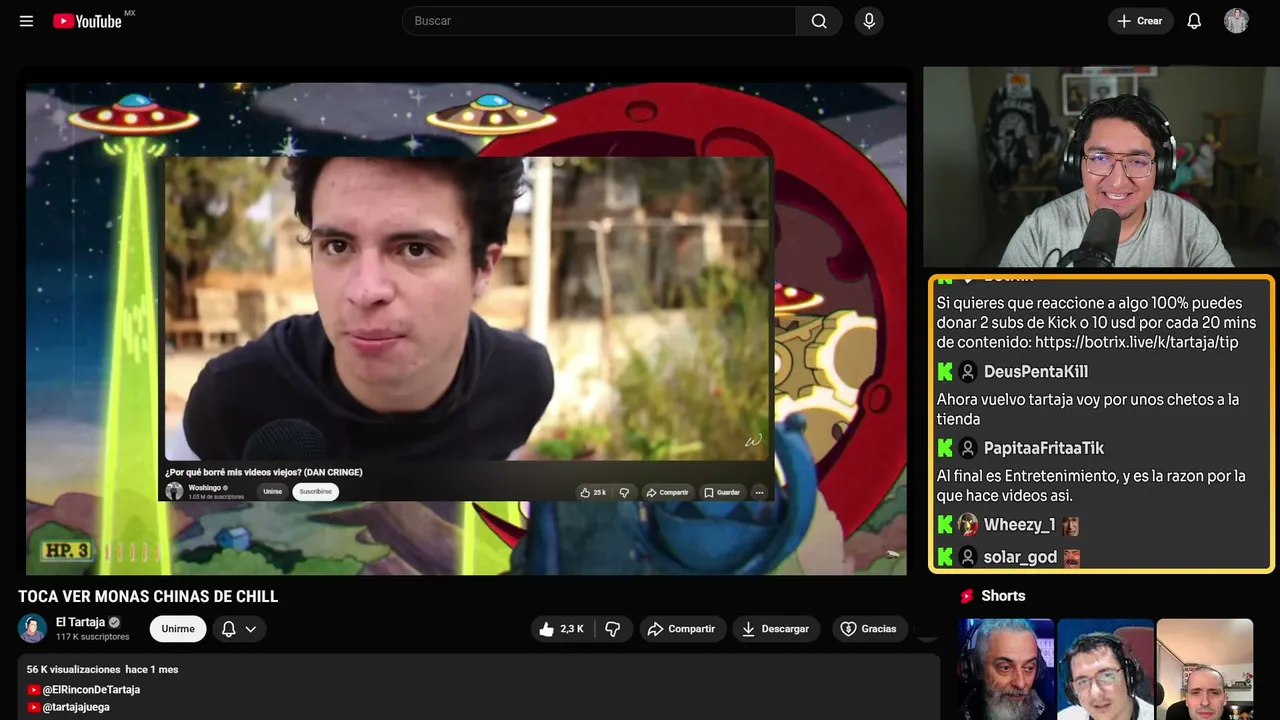Open the botrix.live tip link in chat
Image resolution: width=1280 pixels, height=720 pixels.
pos(1136,342)
